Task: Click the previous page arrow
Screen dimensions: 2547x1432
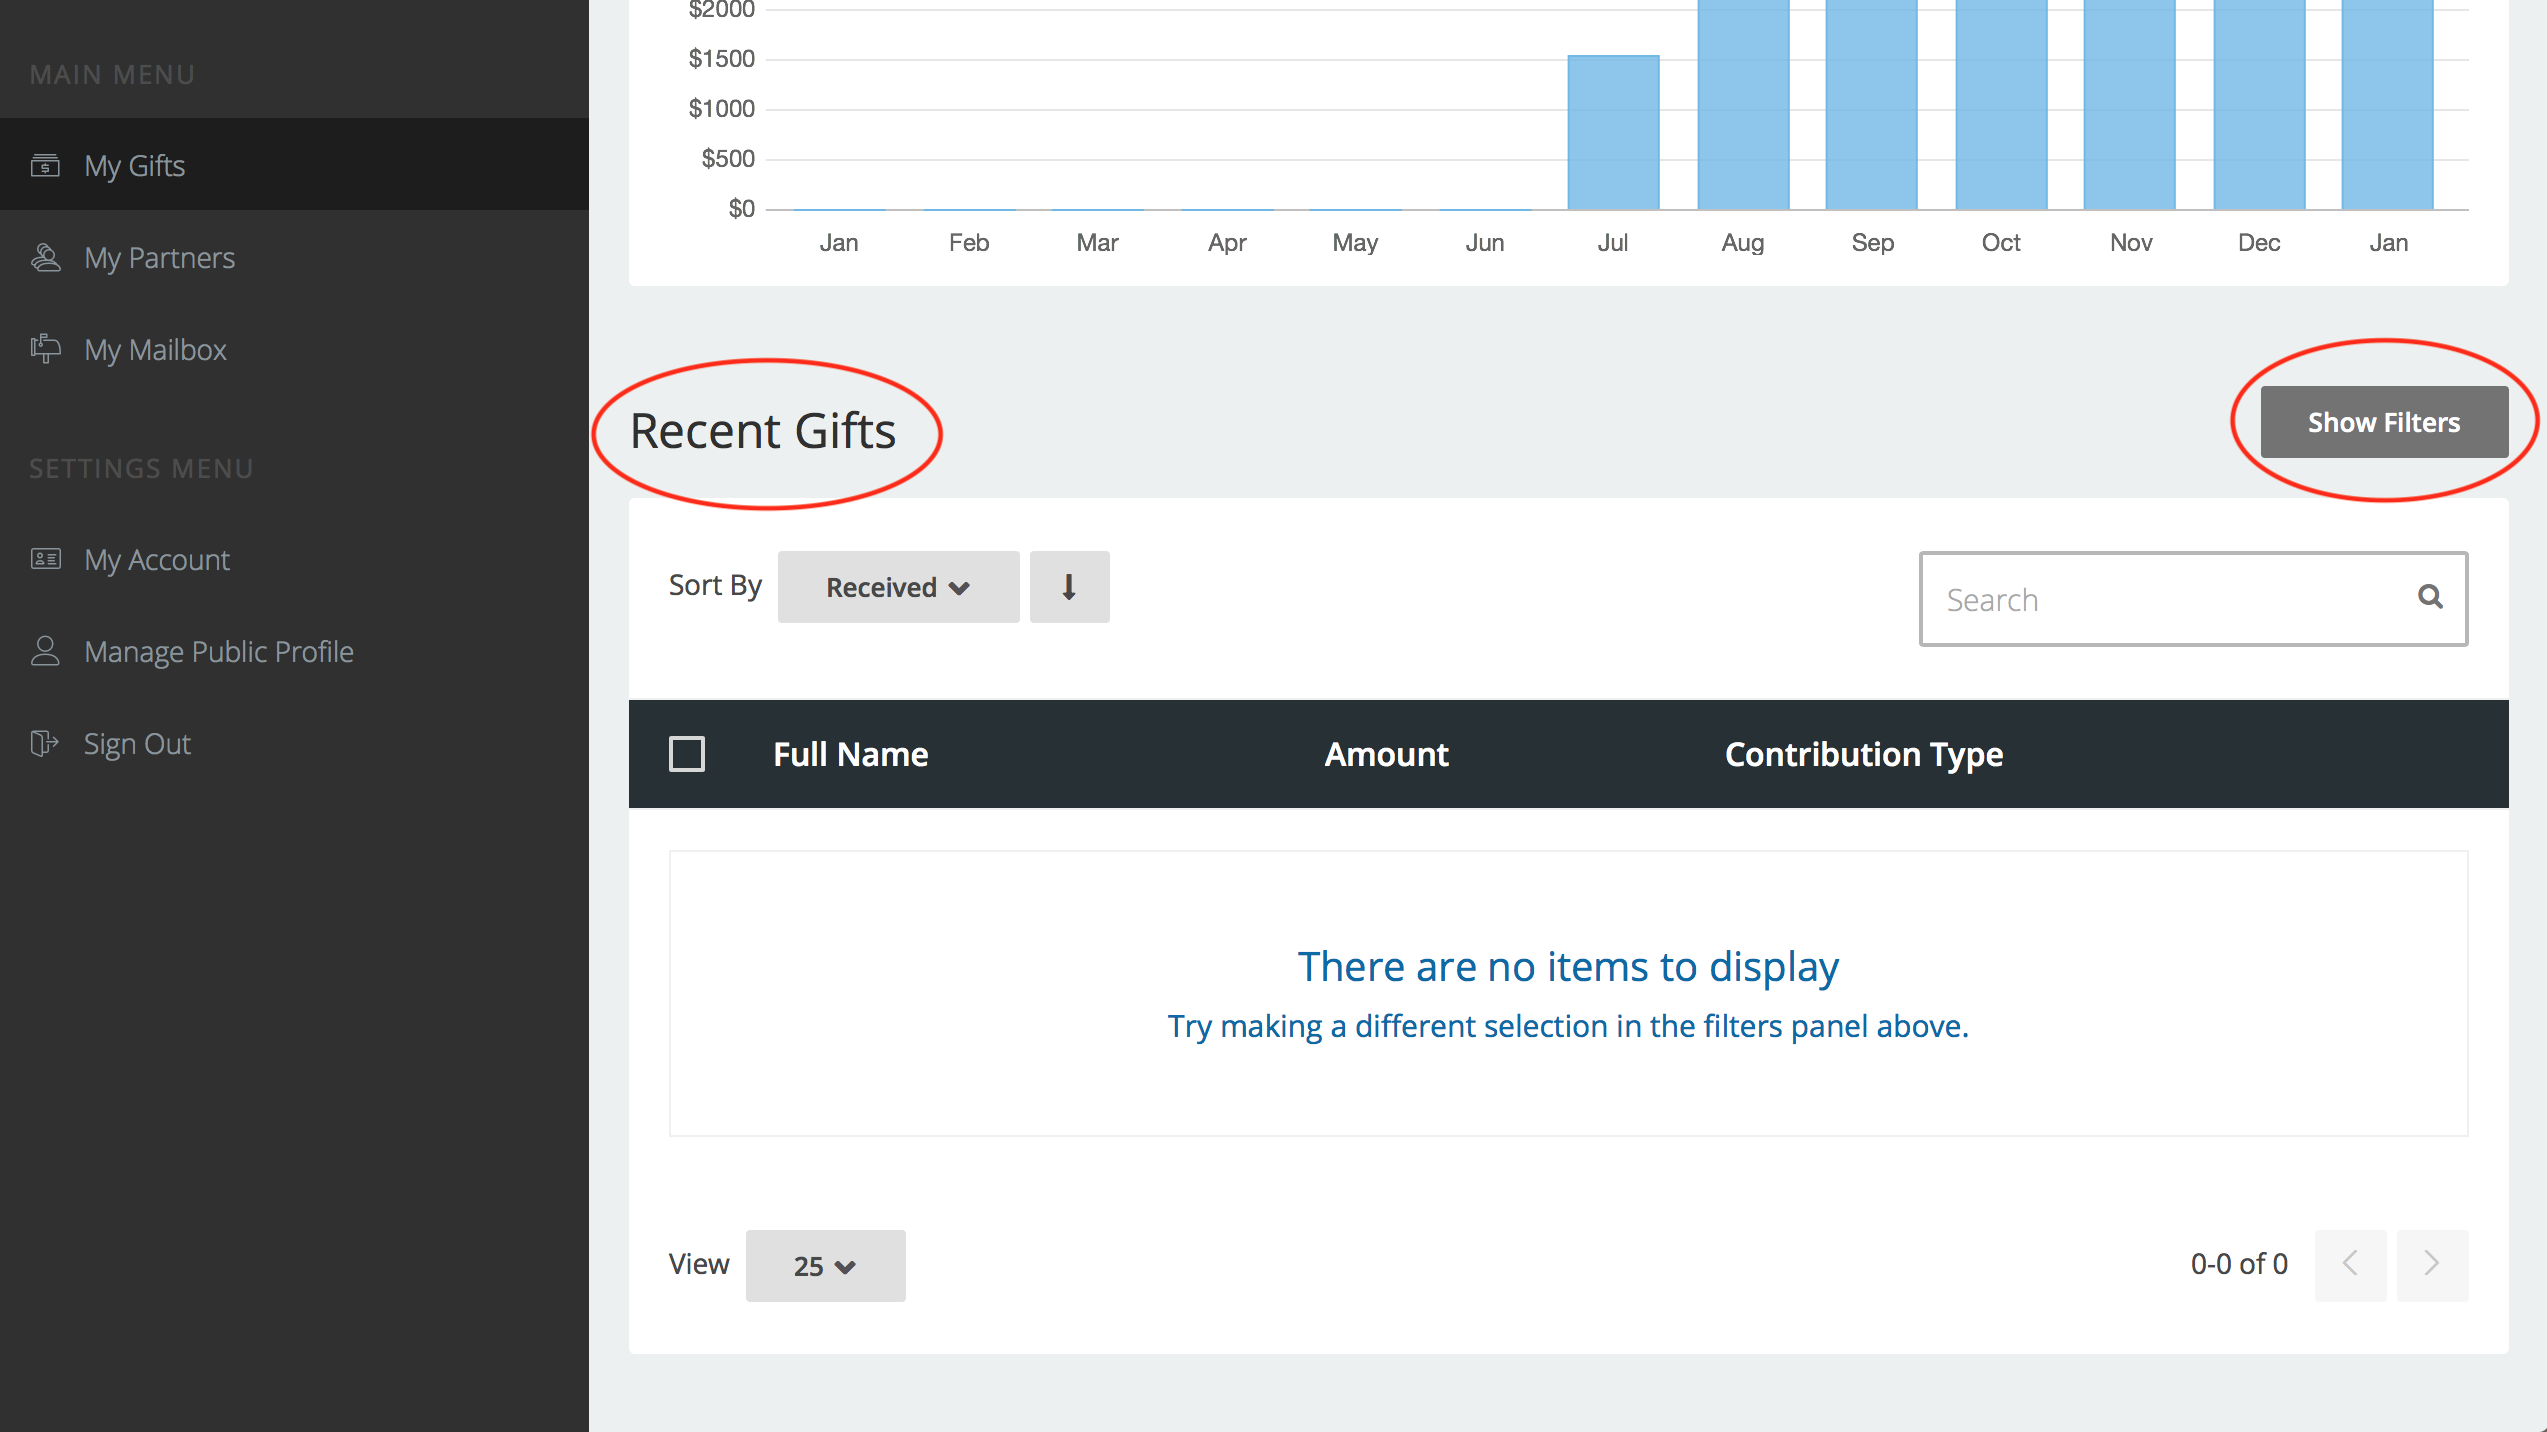Action: 2350,1265
